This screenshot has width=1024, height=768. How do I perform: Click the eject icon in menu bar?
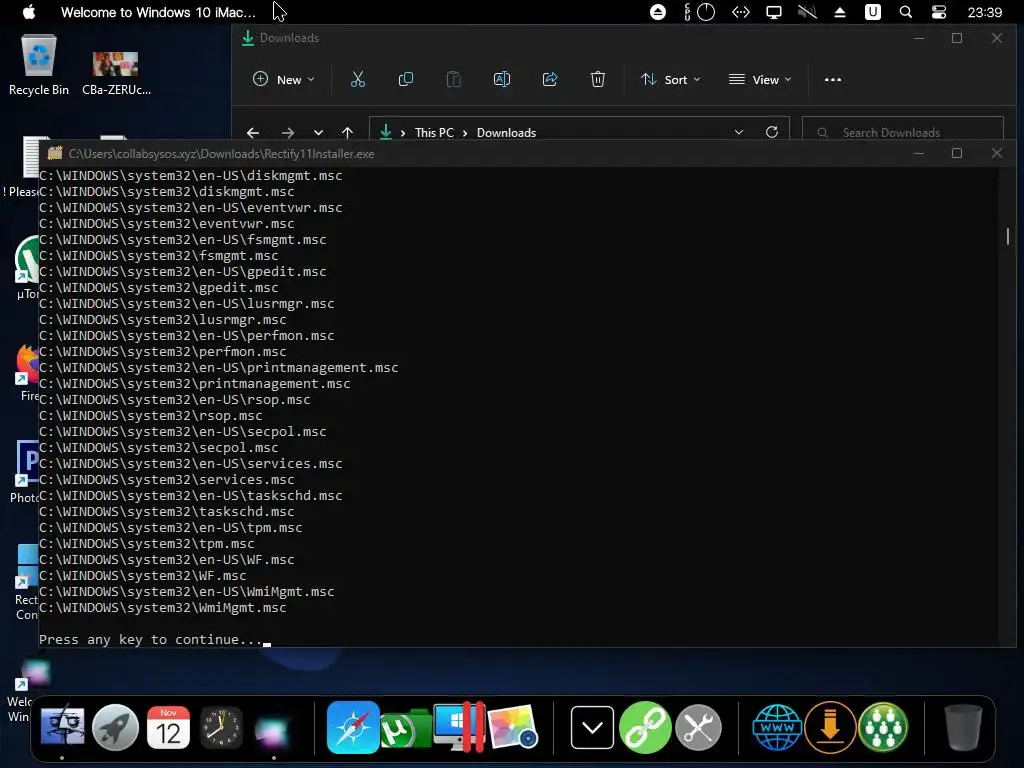point(840,12)
